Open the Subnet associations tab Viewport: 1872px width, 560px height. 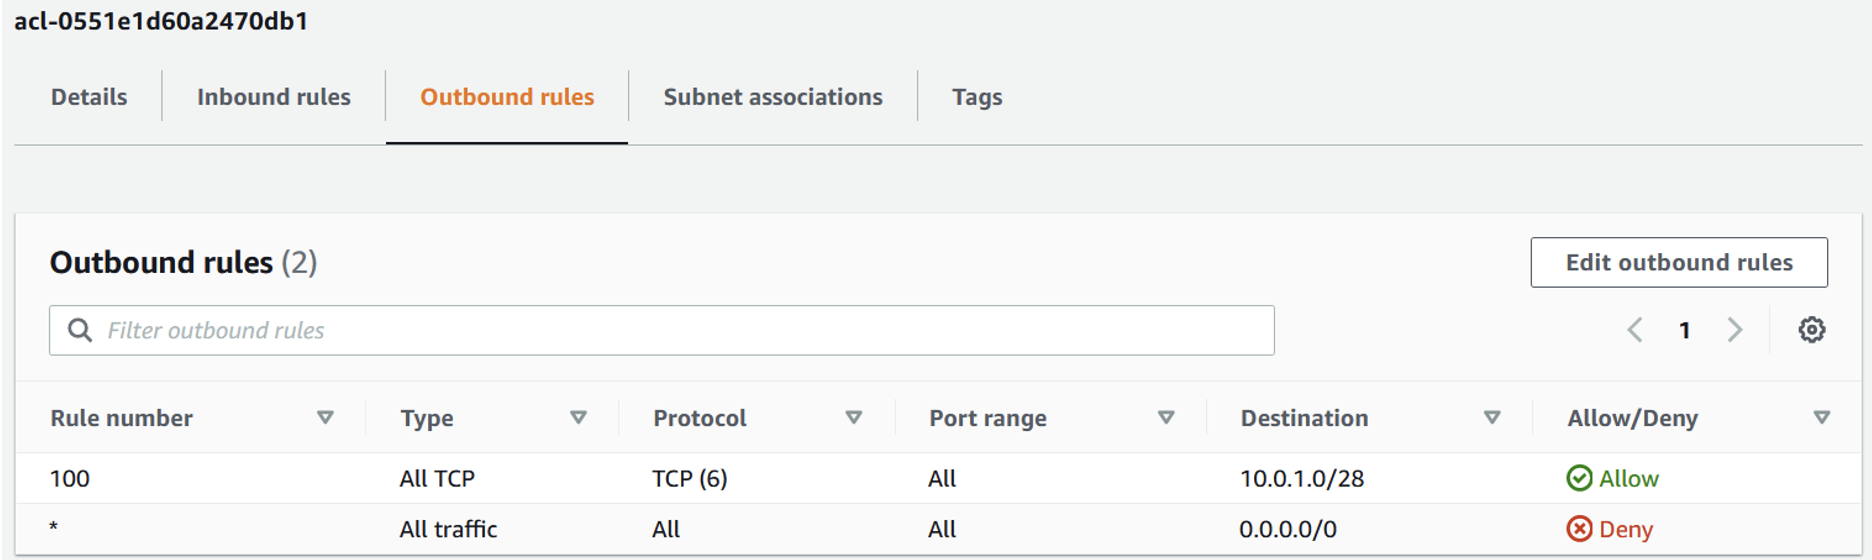(773, 97)
